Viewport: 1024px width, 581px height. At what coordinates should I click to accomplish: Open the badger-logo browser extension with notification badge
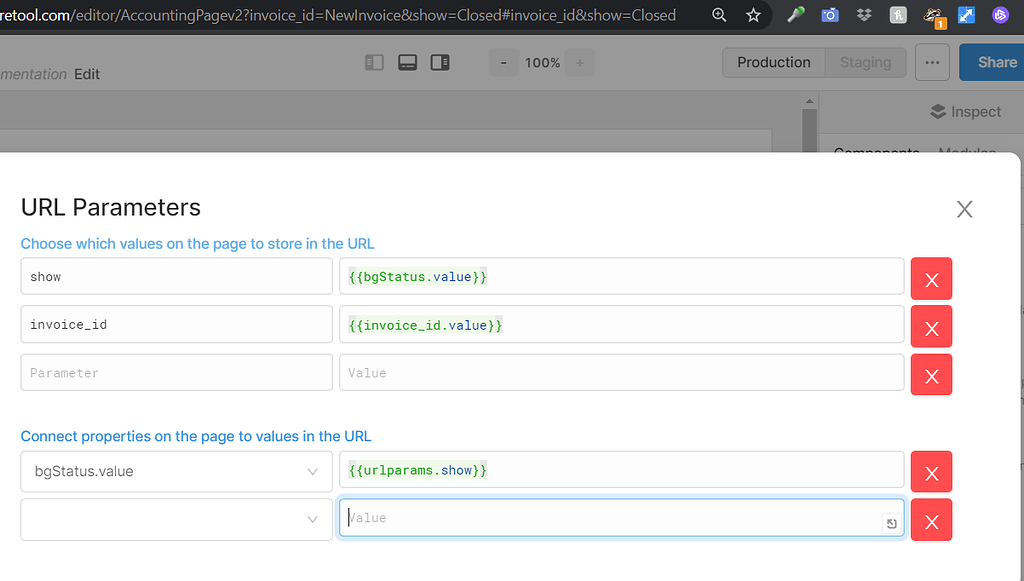click(x=933, y=15)
